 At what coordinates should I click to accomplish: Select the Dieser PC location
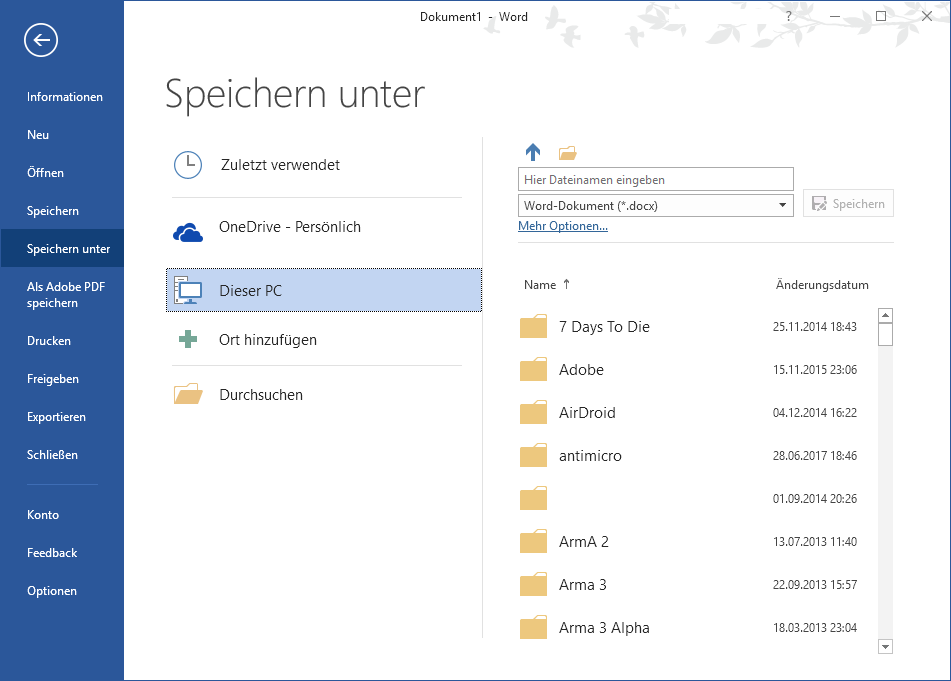pyautogui.click(x=324, y=290)
